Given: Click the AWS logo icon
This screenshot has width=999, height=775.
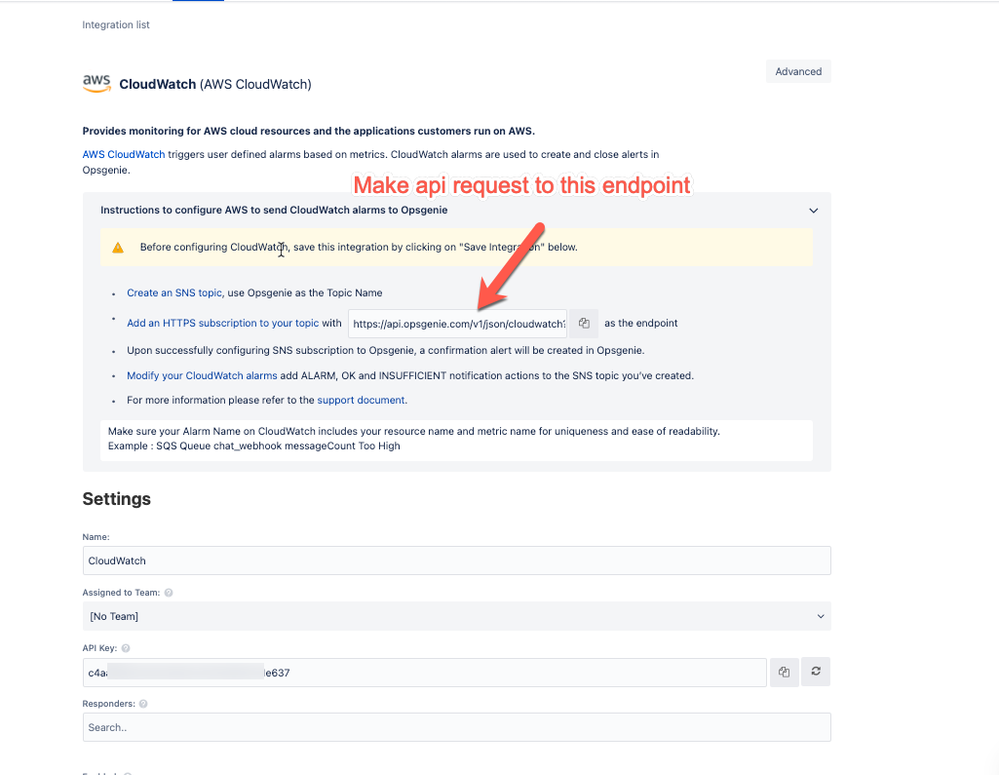Looking at the screenshot, I should (97, 83).
